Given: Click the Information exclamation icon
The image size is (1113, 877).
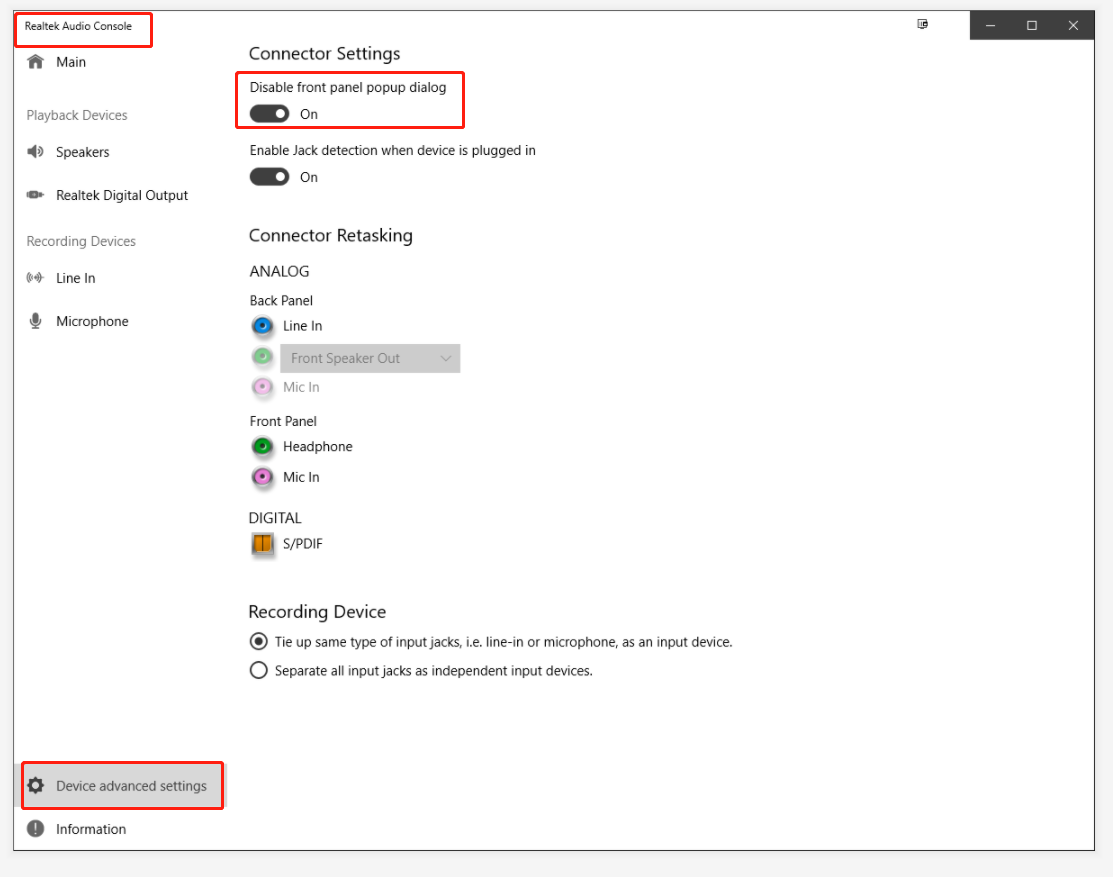Looking at the screenshot, I should pyautogui.click(x=35, y=829).
